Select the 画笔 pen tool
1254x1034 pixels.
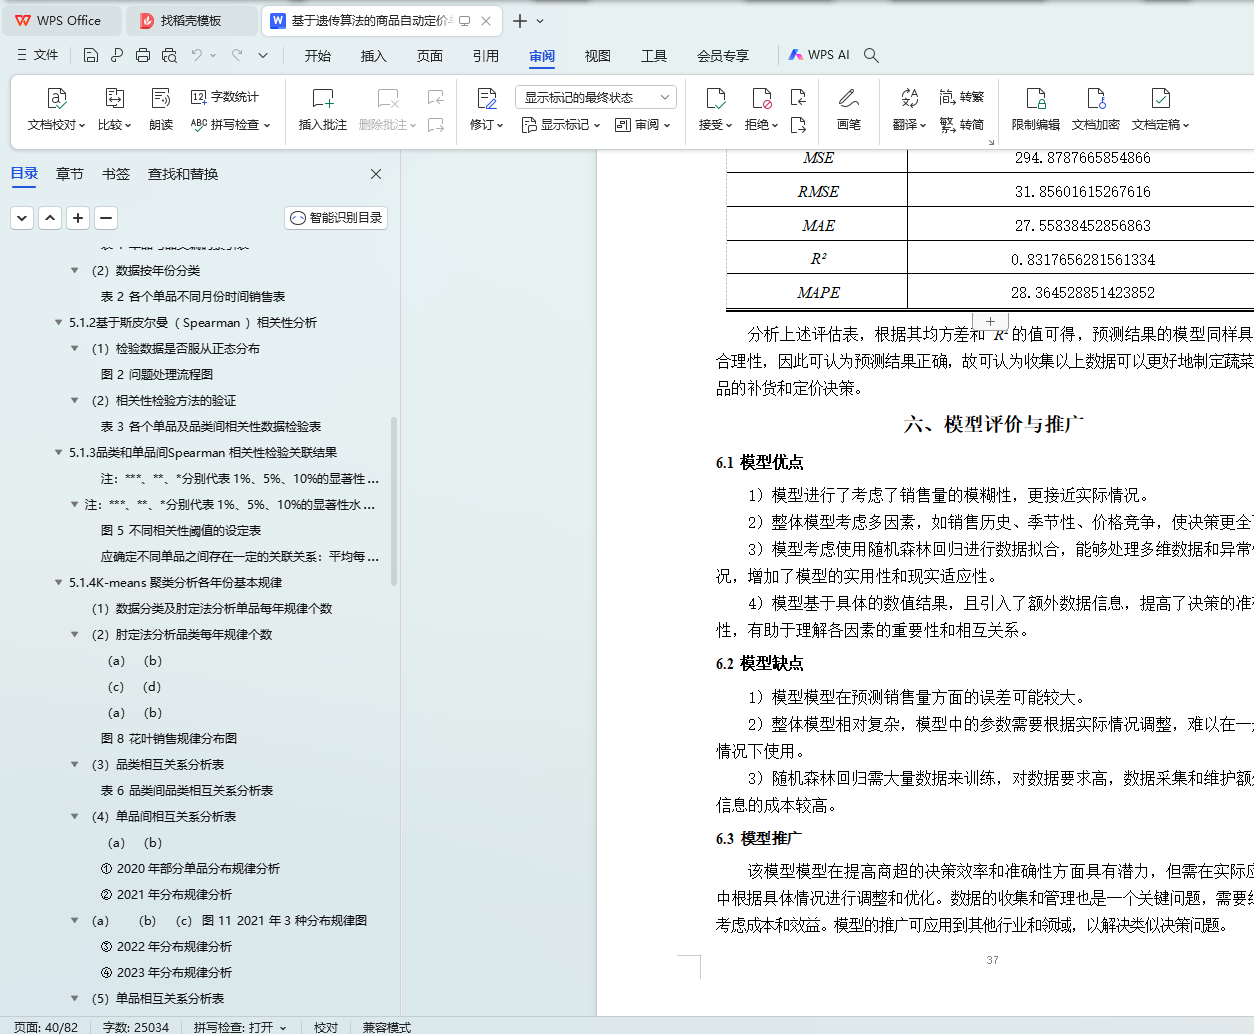(849, 98)
